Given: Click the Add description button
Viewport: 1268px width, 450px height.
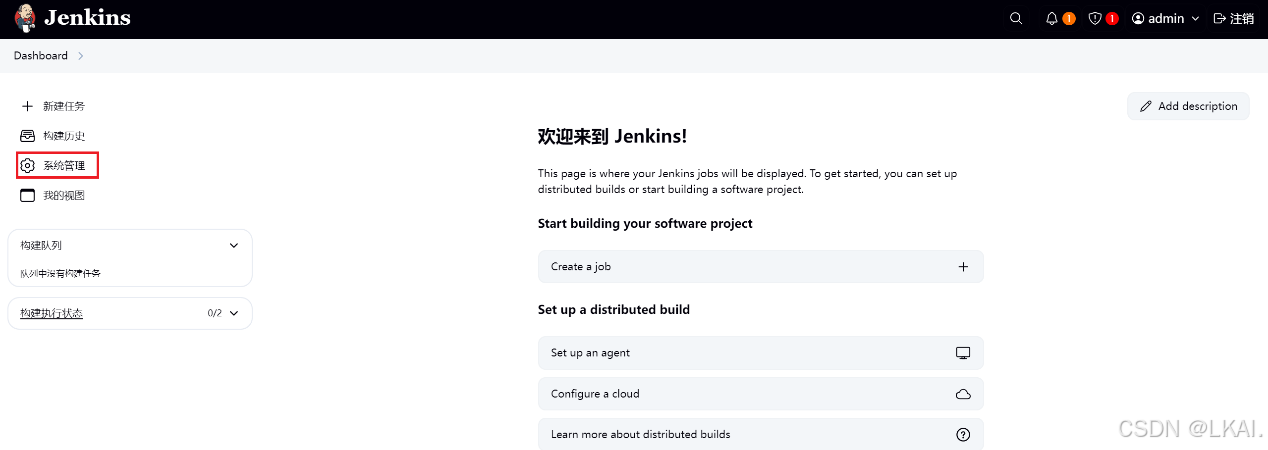Looking at the screenshot, I should [x=1188, y=106].
